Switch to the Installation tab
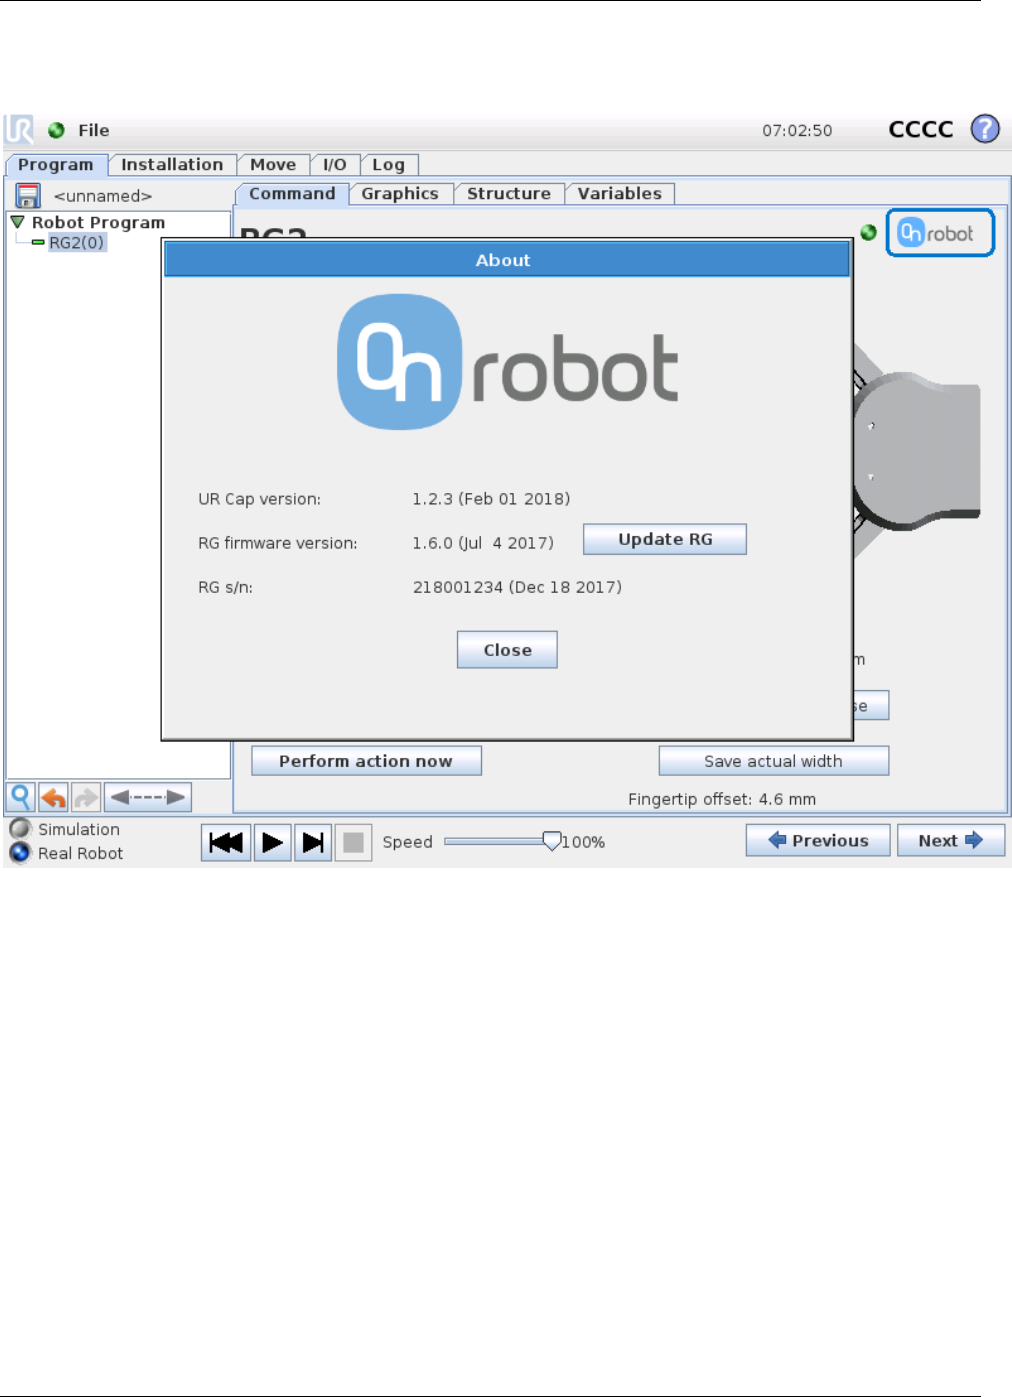The image size is (1012, 1397). [172, 165]
